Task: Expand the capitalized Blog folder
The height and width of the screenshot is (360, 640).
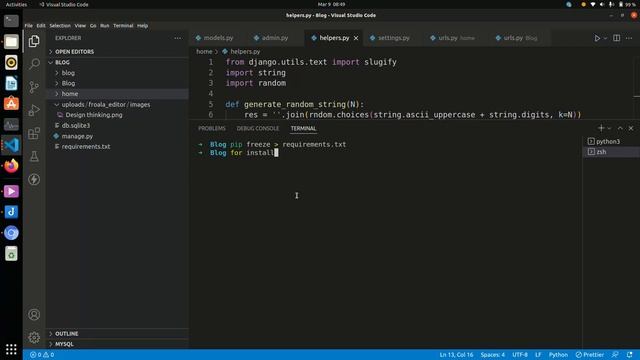Action: [x=118, y=83]
